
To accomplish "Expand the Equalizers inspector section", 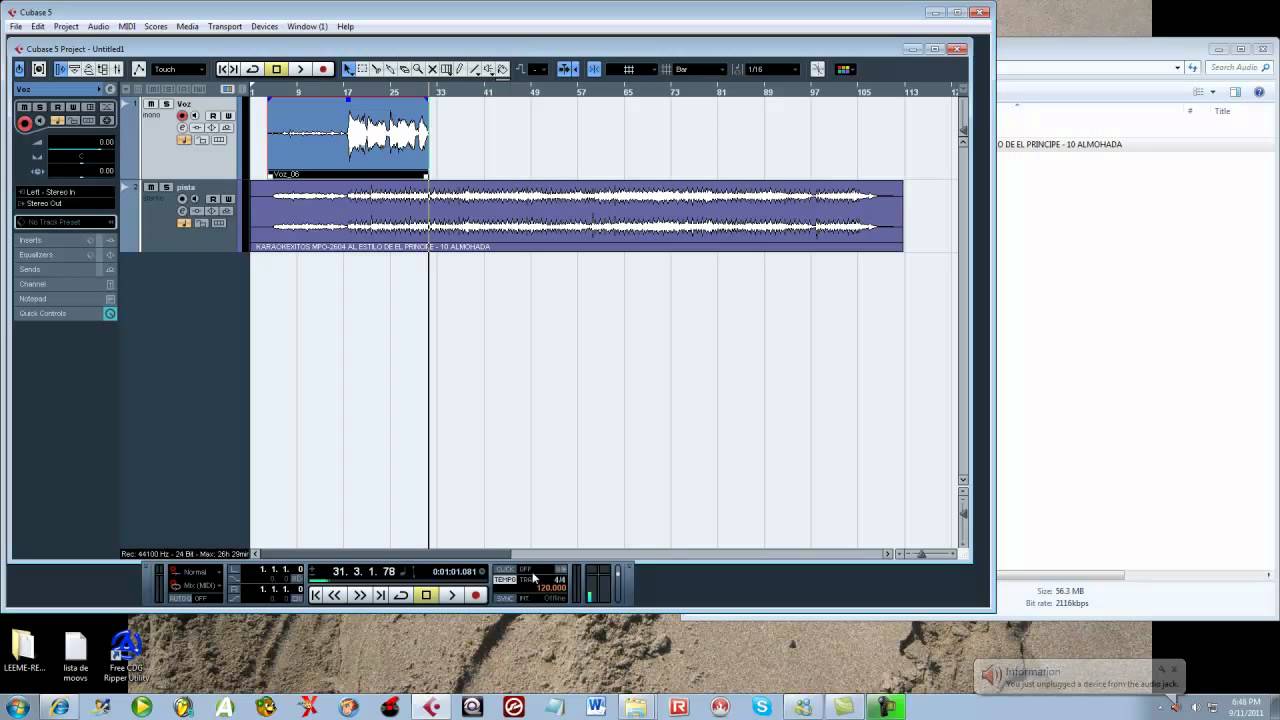I will (66, 255).
